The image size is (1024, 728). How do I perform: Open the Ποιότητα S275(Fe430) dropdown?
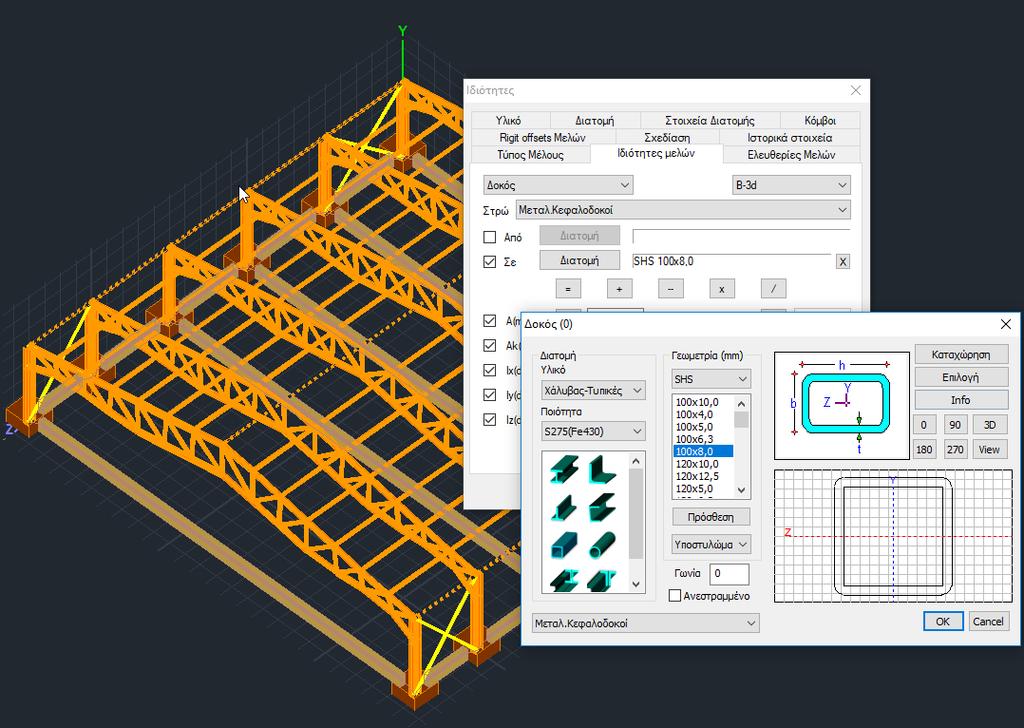pyautogui.click(x=593, y=431)
